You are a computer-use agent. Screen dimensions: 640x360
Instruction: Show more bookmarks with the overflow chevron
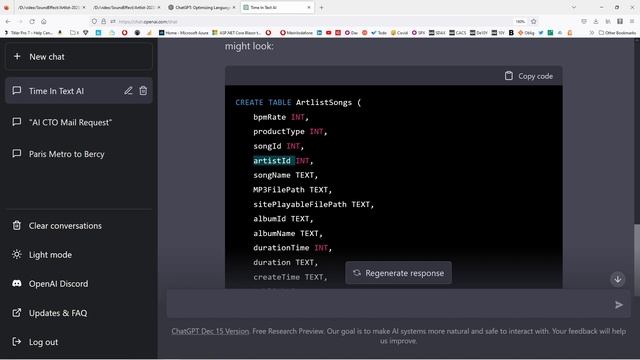coord(591,33)
